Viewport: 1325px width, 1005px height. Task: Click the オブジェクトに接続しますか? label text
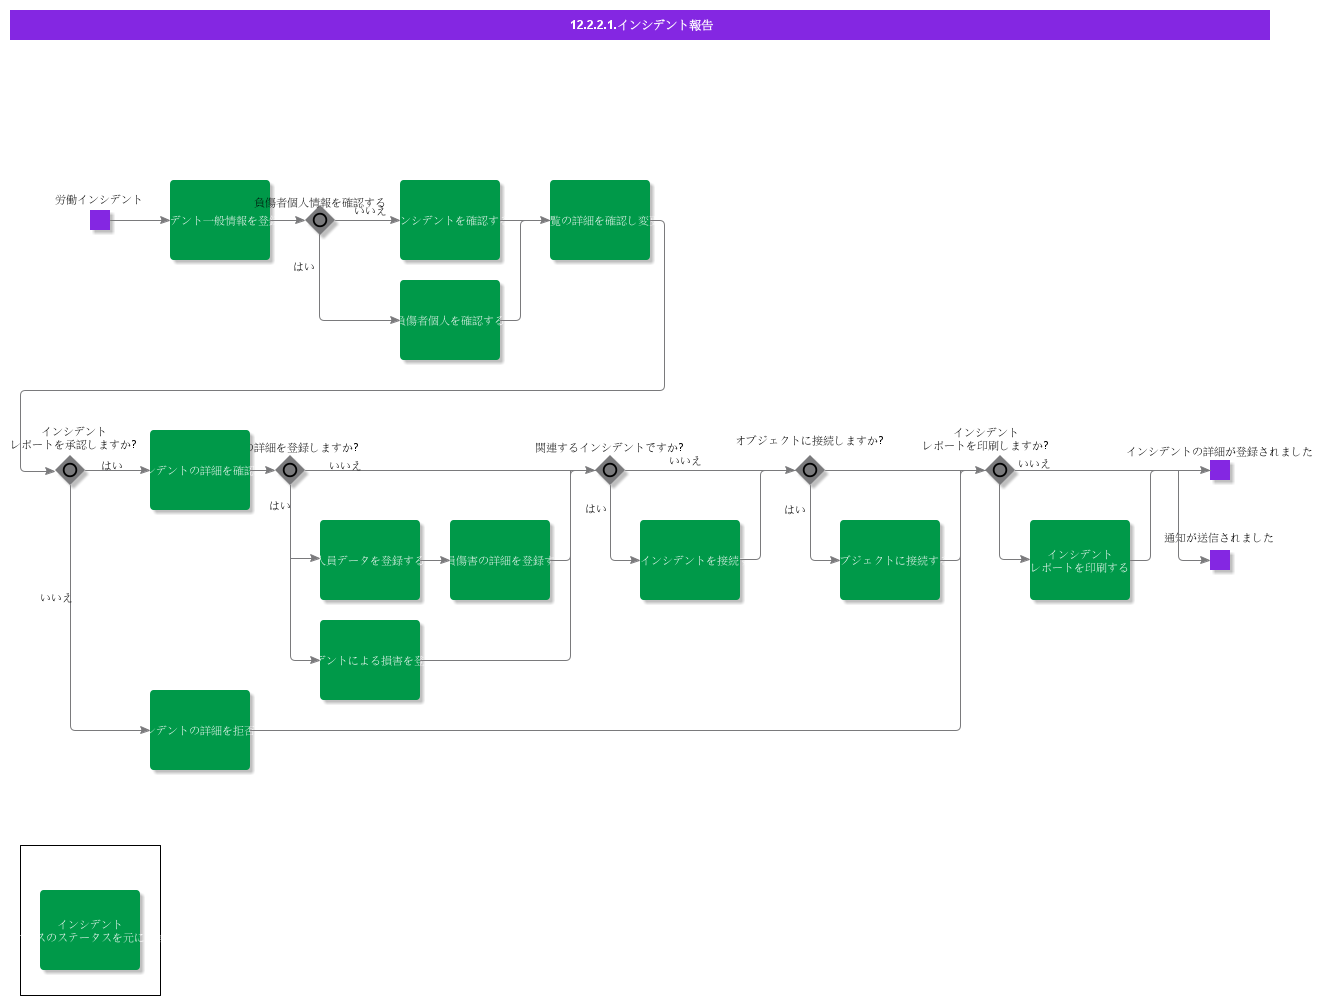[810, 441]
